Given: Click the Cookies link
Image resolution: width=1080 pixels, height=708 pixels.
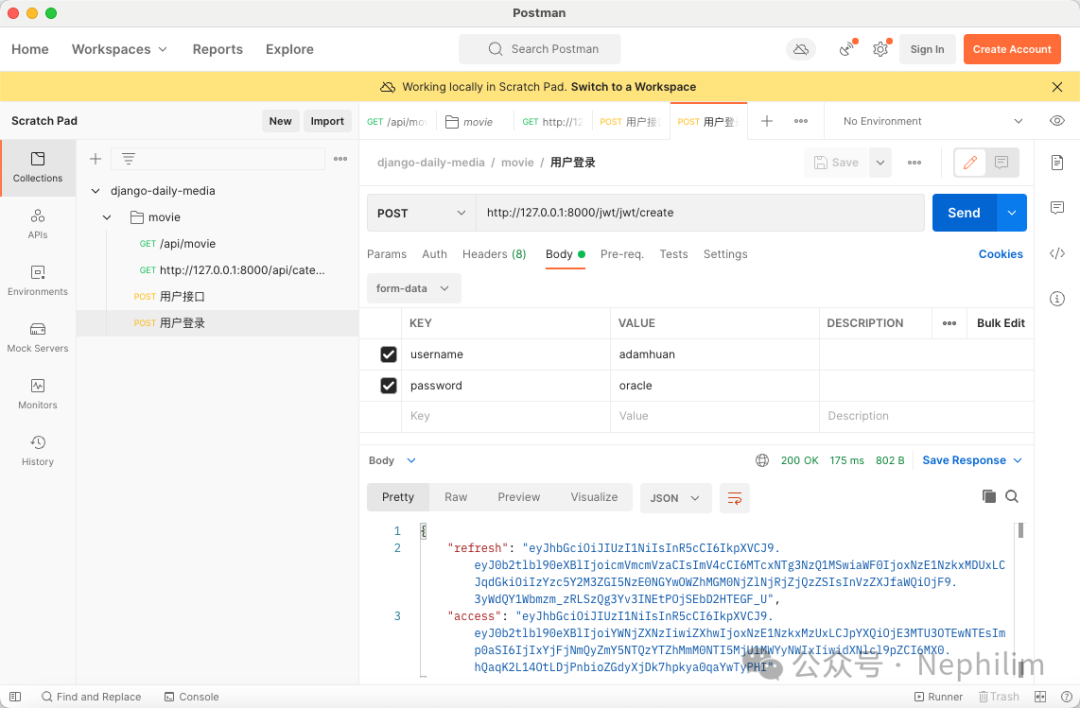Looking at the screenshot, I should (1000, 254).
